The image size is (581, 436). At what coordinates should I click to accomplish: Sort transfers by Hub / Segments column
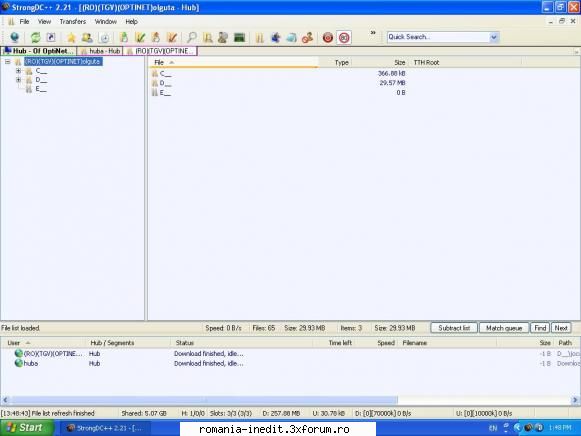pyautogui.click(x=128, y=343)
